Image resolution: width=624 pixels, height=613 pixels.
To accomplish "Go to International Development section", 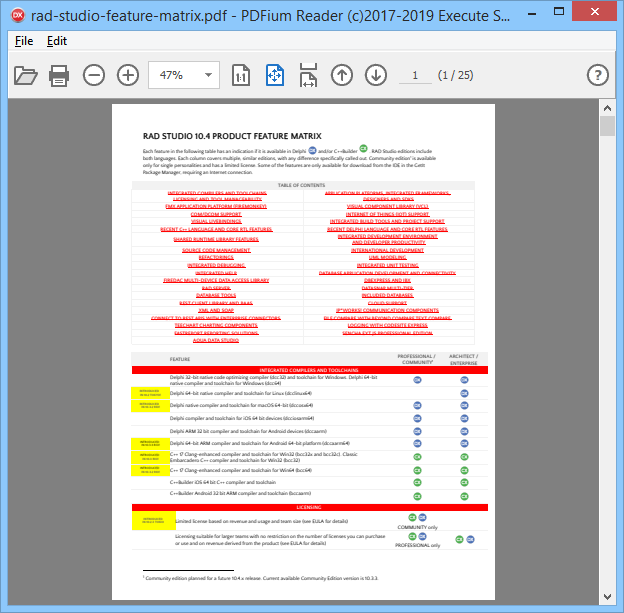I will tap(387, 250).
